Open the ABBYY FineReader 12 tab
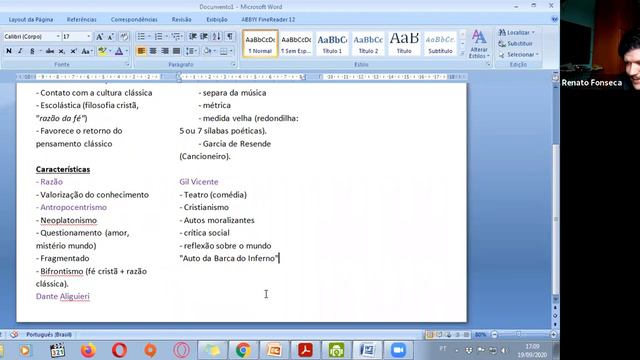Viewport: 640px width, 360px height. [x=268, y=20]
